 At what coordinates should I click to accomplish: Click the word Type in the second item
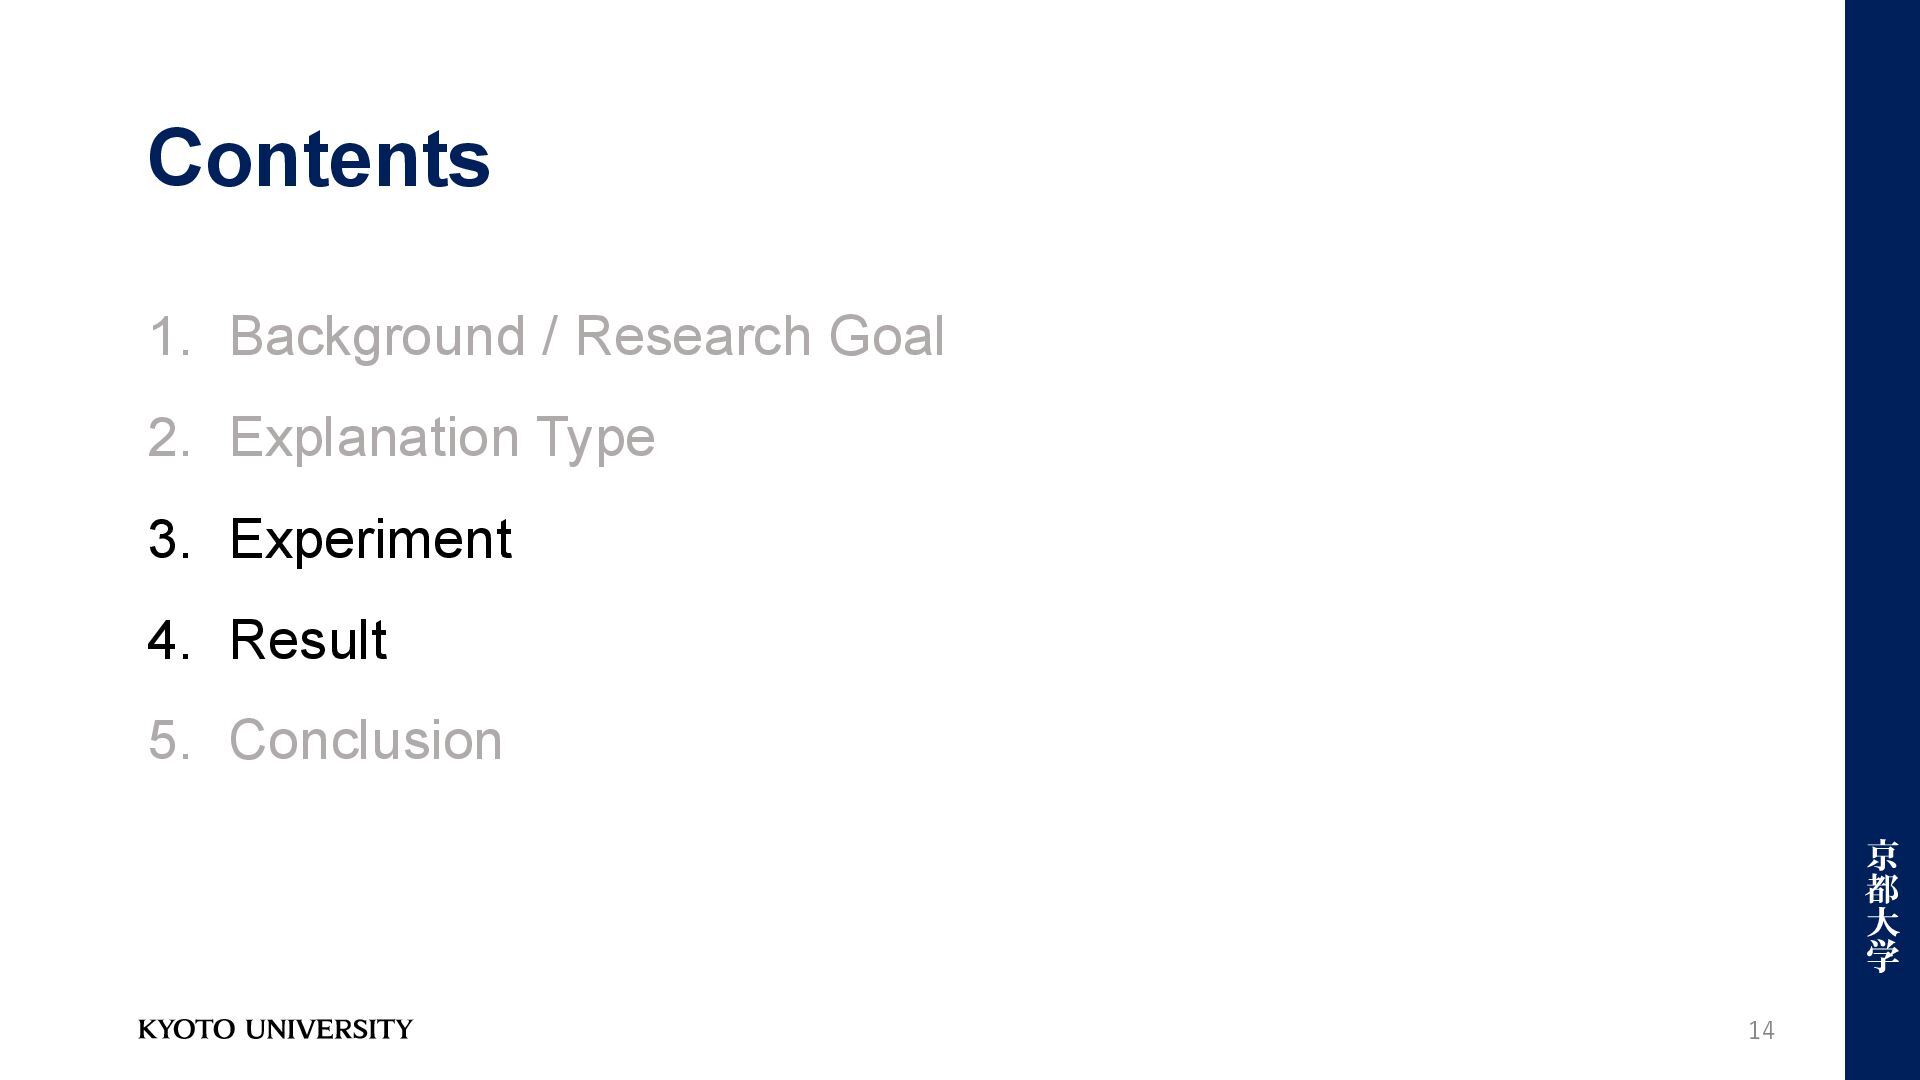[595, 440]
